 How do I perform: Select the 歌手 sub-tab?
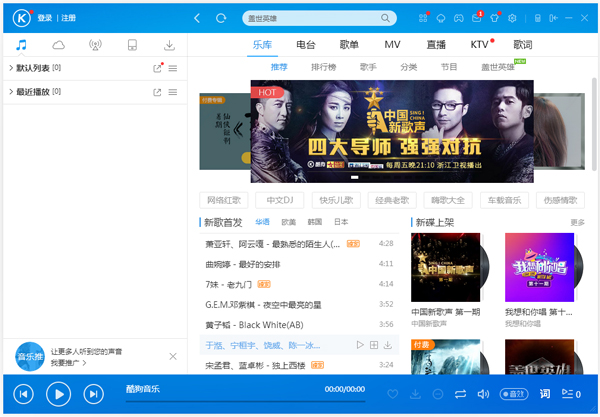368,67
